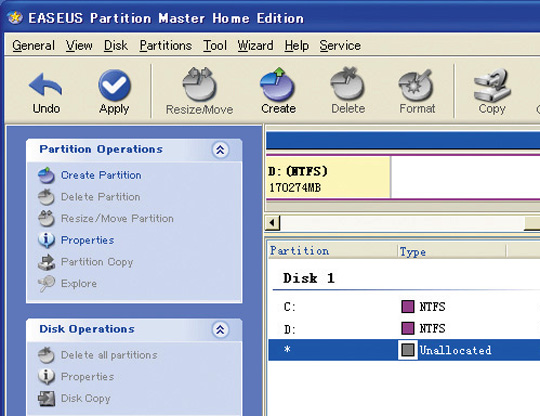Collapse the Partition Operations panel
Image resolution: width=540 pixels, height=416 pixels.
click(220, 150)
